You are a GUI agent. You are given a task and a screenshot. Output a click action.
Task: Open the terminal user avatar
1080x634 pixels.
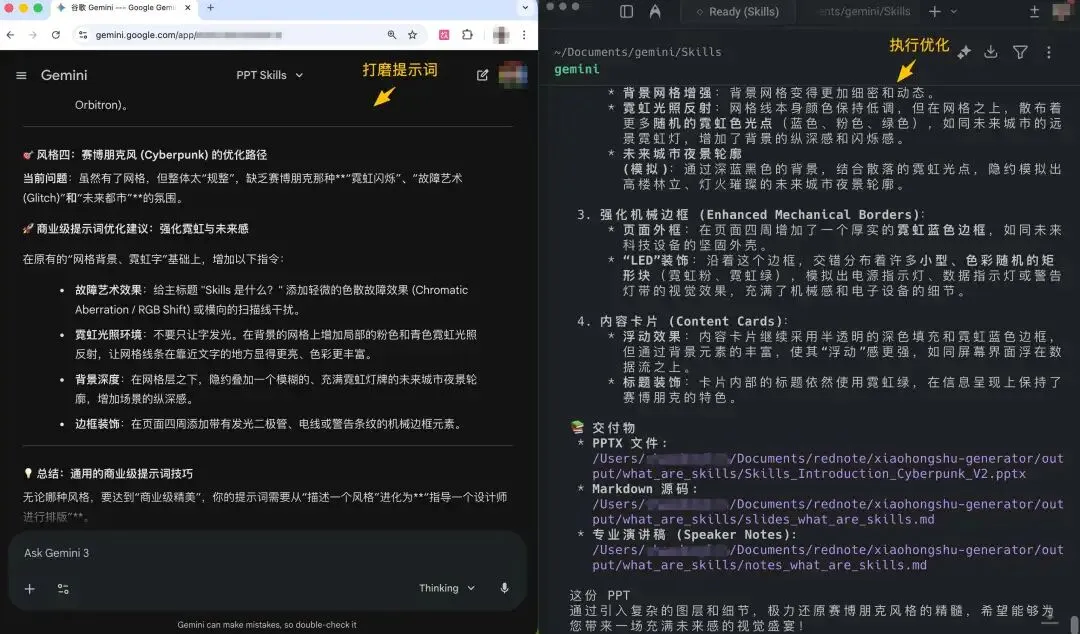[1061, 11]
